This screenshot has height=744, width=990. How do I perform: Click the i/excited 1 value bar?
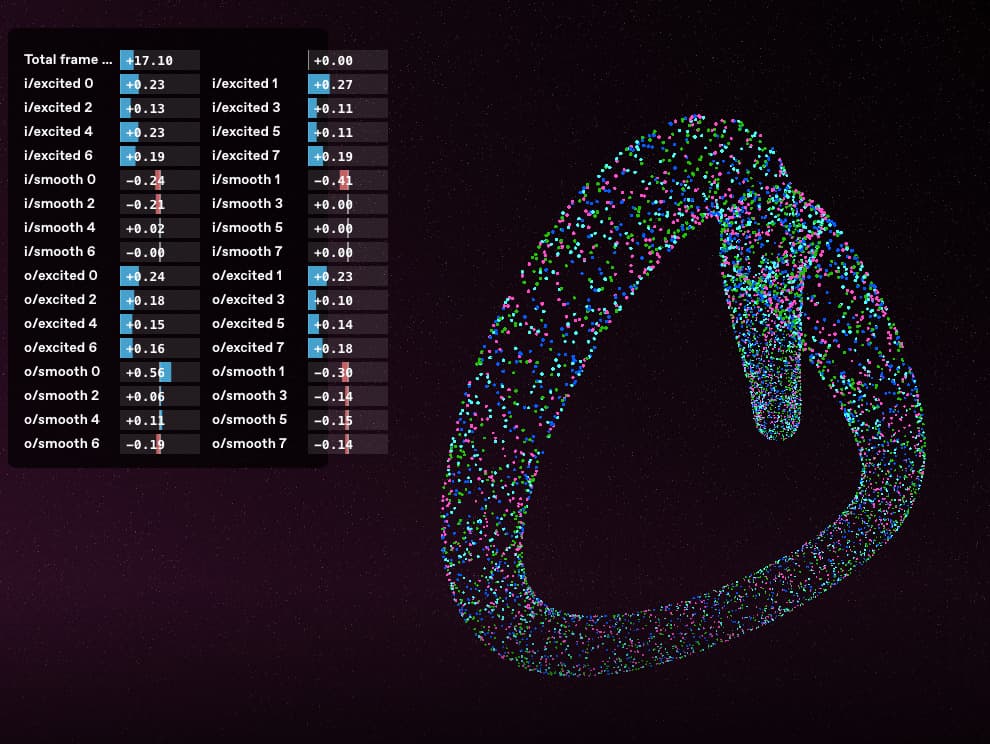[x=347, y=85]
